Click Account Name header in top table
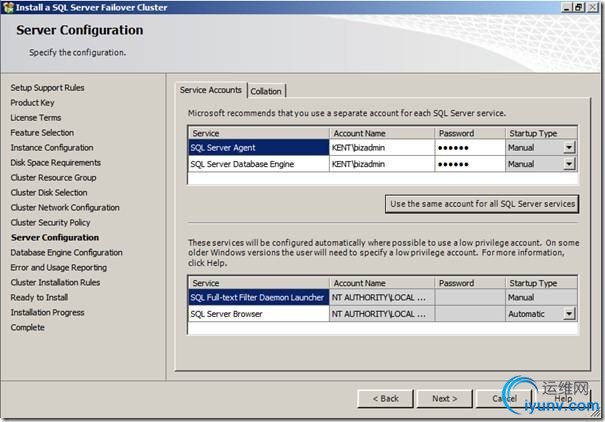 382,133
